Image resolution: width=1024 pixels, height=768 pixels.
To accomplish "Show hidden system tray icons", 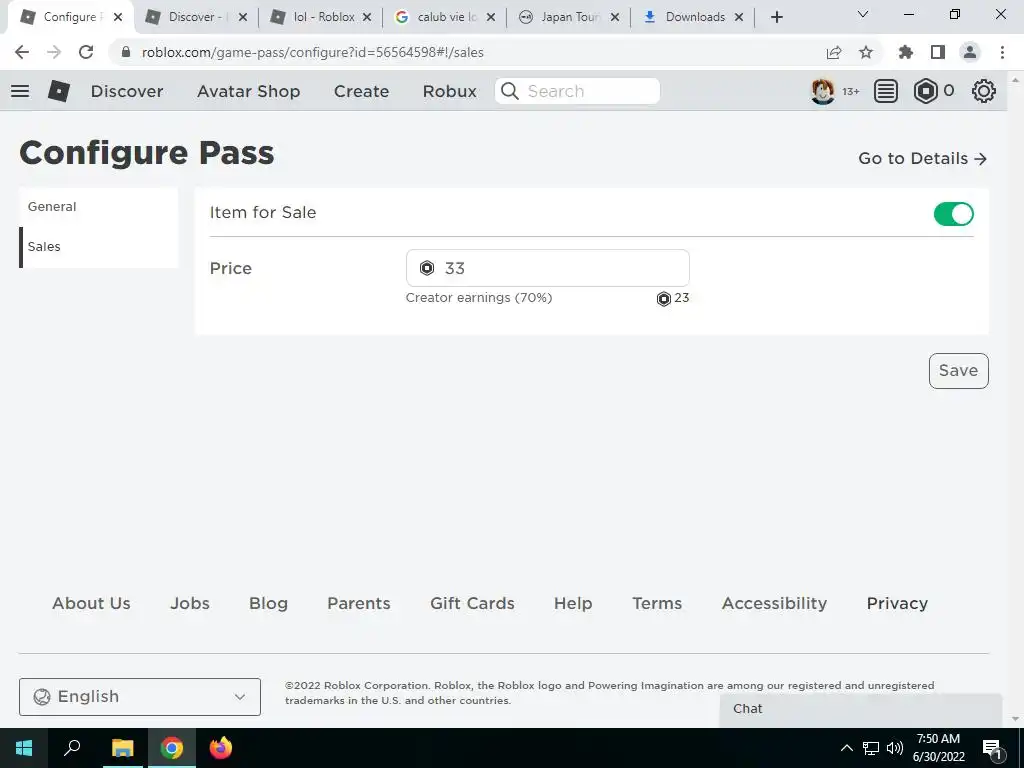I will [846, 748].
